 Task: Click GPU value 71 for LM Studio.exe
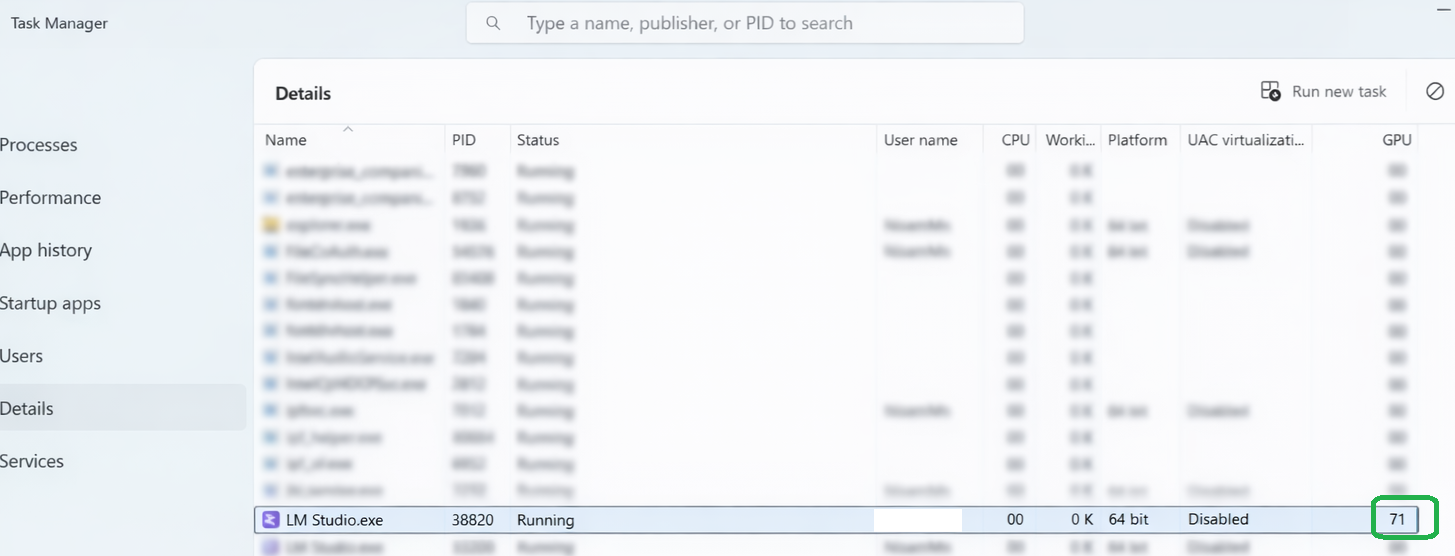point(1397,520)
